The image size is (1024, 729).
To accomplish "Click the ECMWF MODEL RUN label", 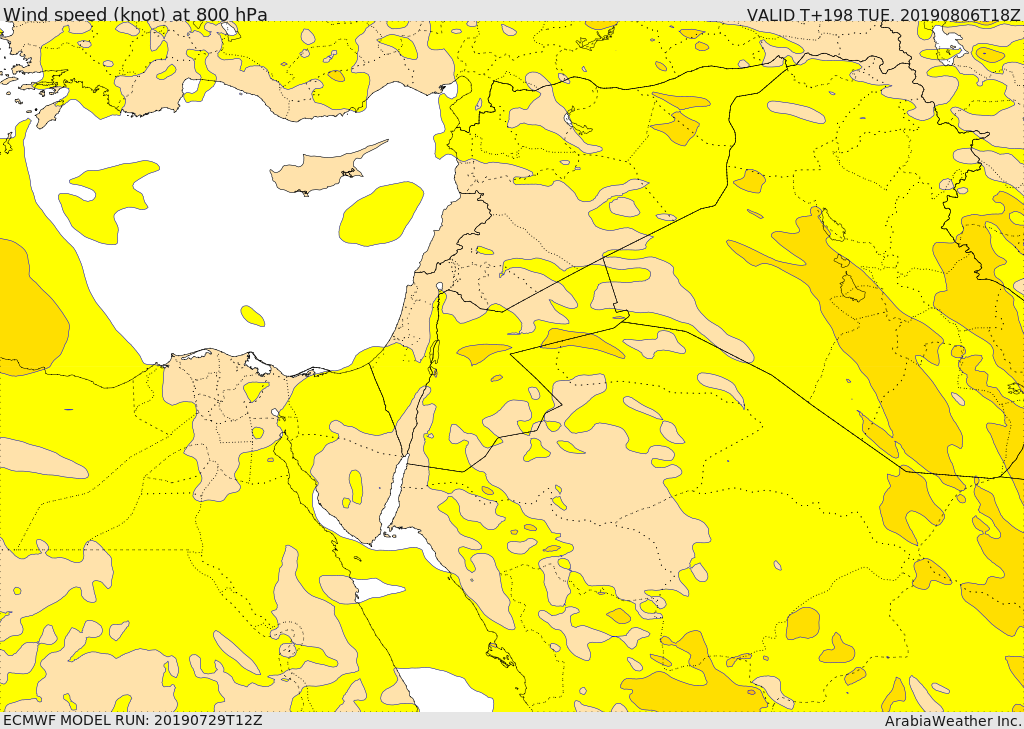I will [x=133, y=720].
